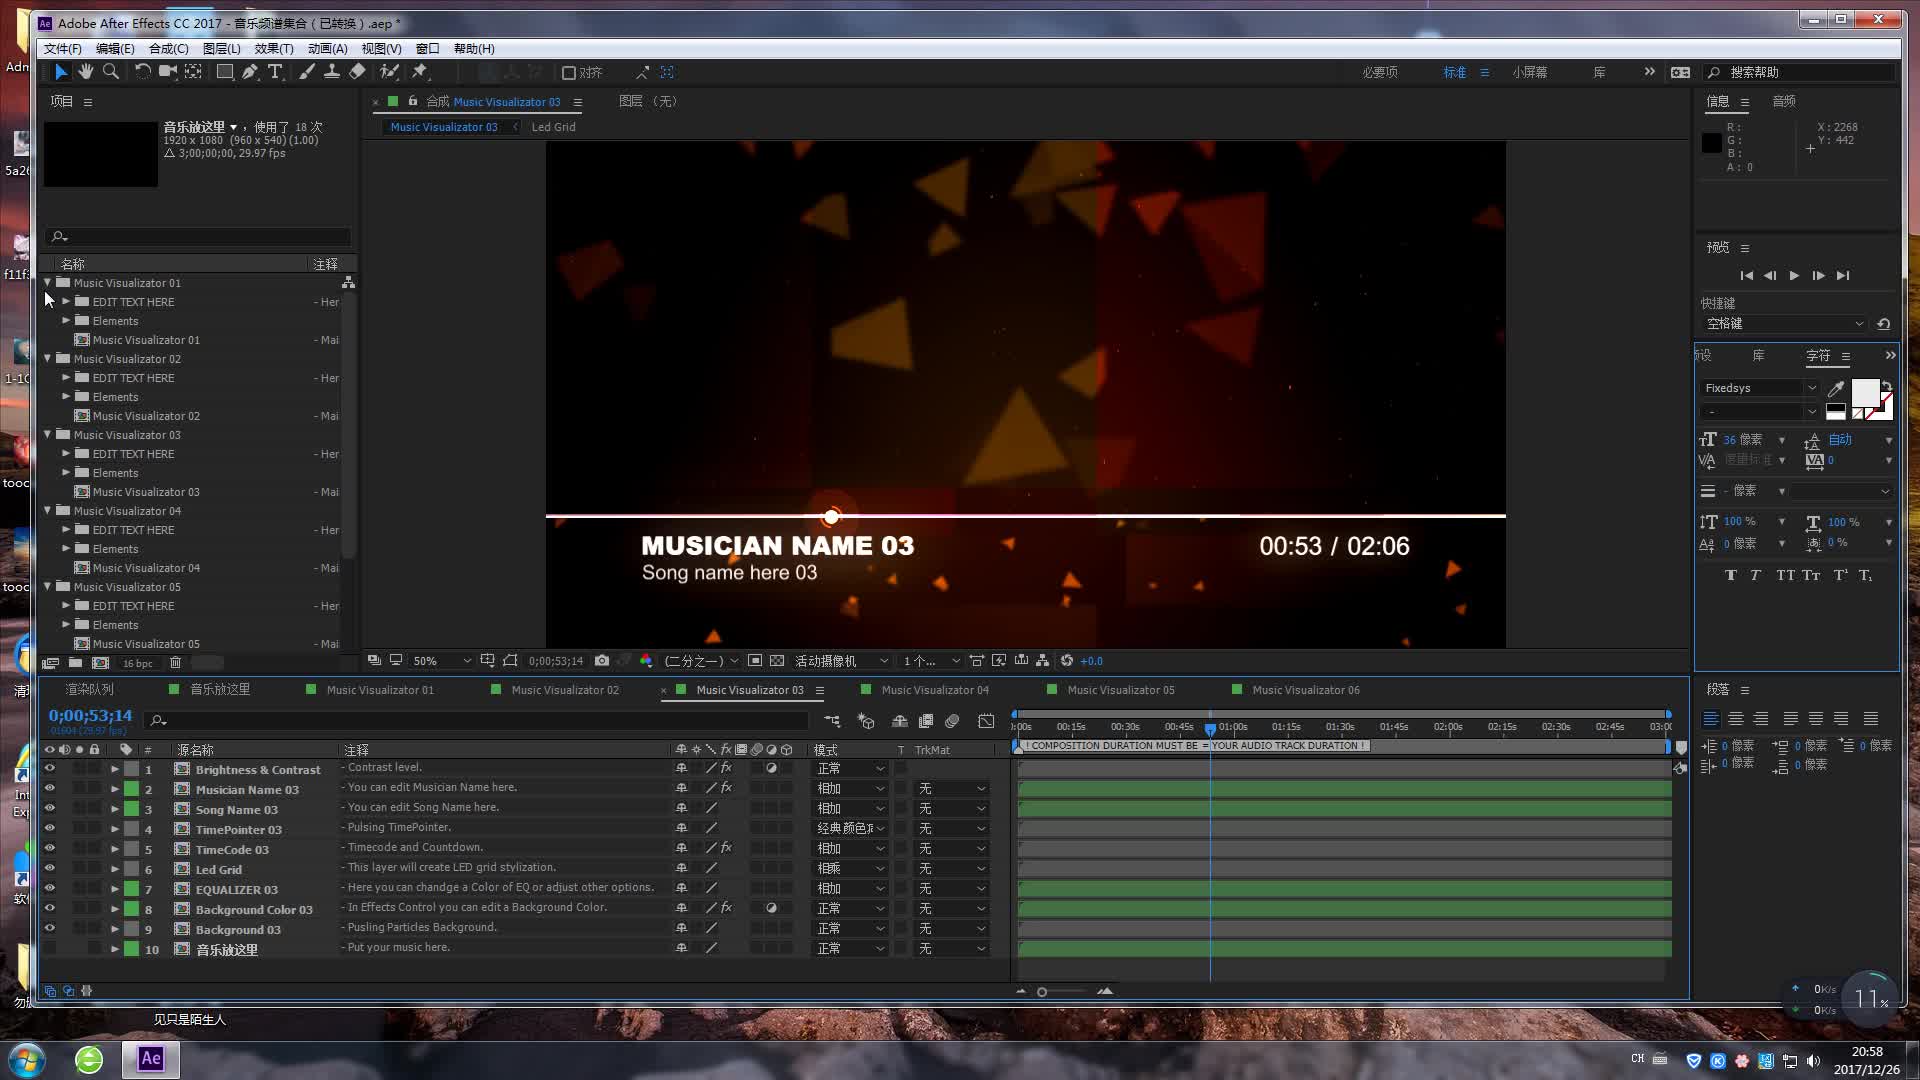Screen dimensions: 1920x1080
Task: Select the Horizontal Type tool
Action: pos(275,72)
